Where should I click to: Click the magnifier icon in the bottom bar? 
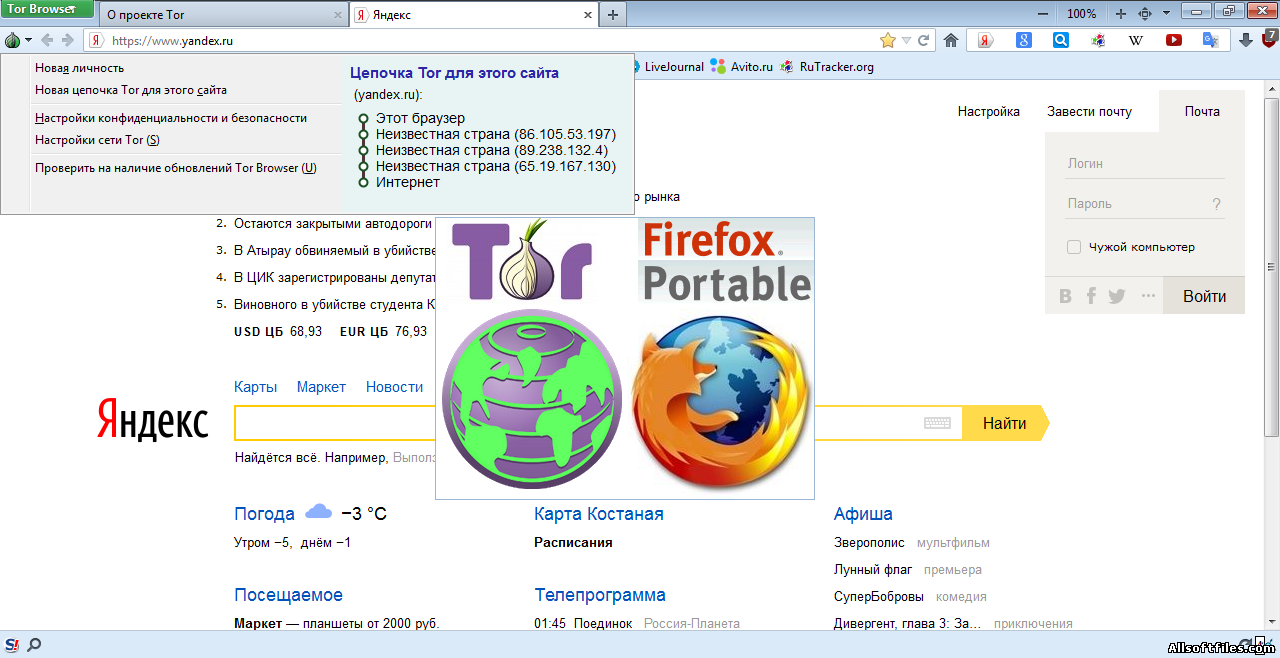34,645
